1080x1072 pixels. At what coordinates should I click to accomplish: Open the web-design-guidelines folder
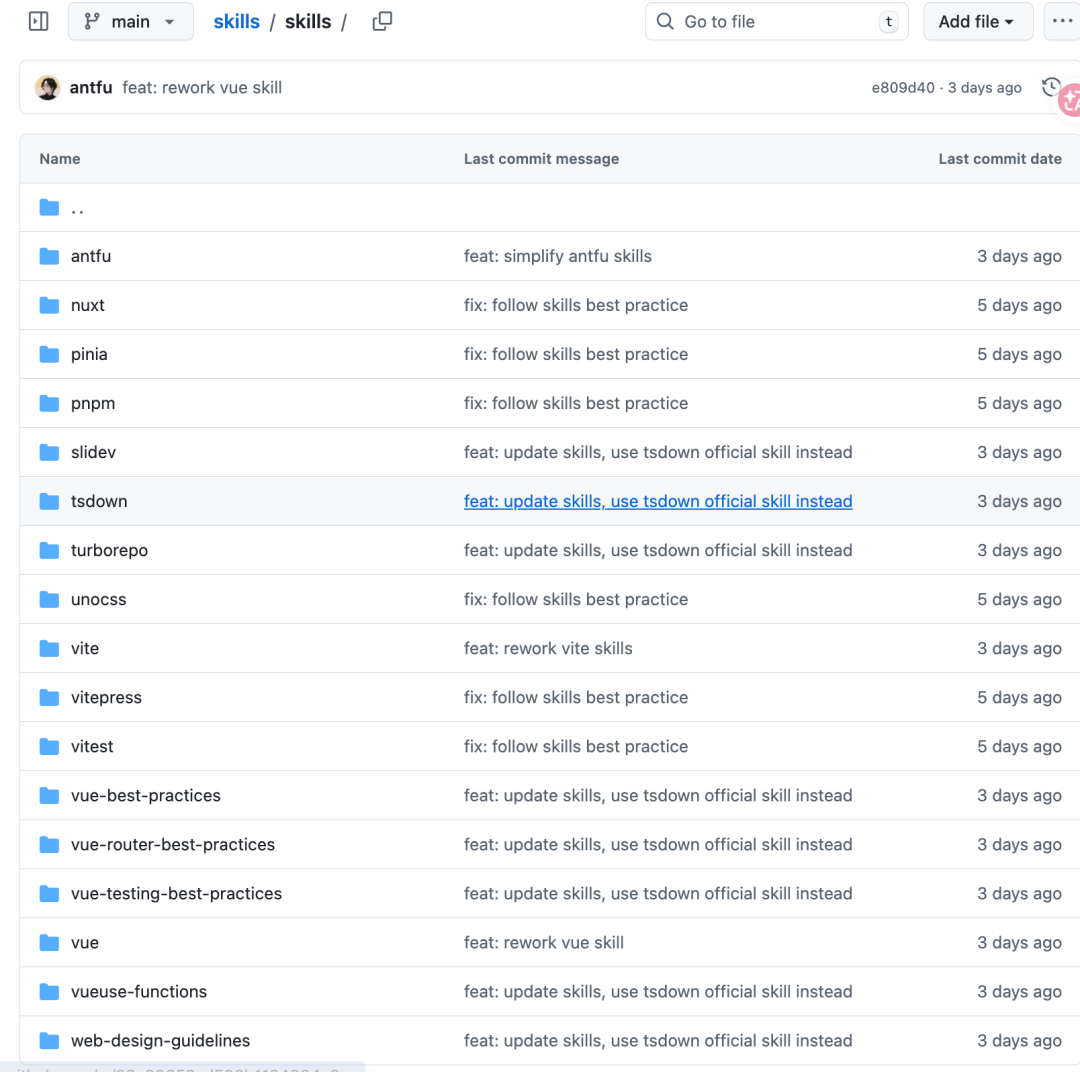160,1040
